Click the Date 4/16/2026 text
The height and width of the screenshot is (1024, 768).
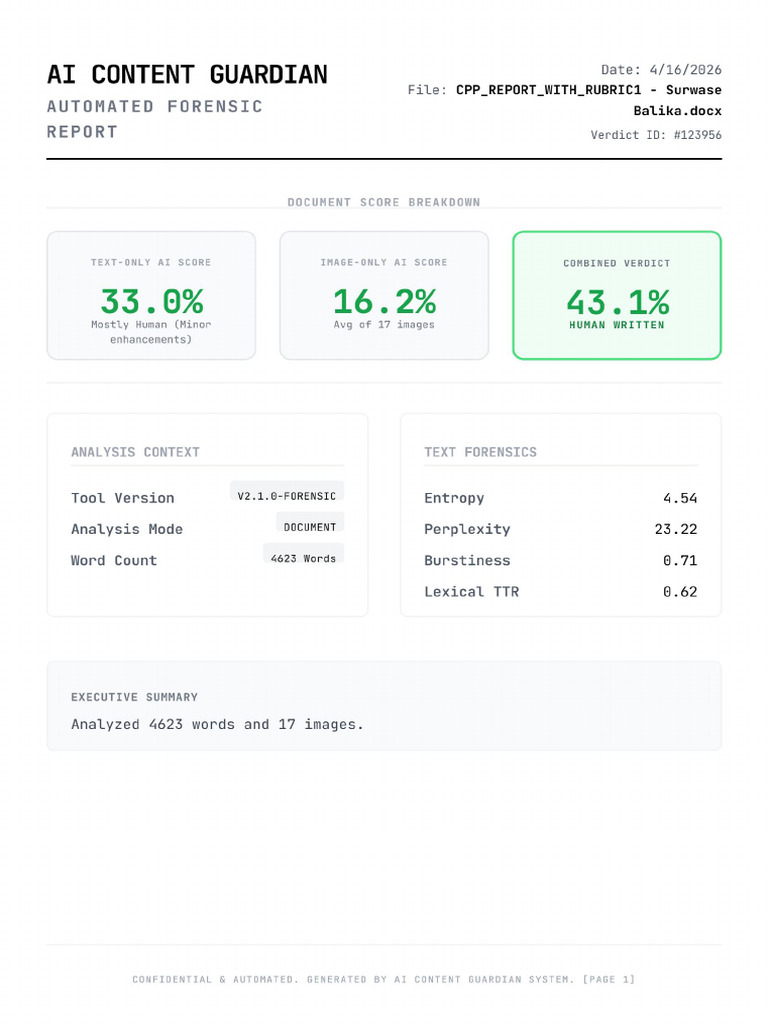(661, 69)
